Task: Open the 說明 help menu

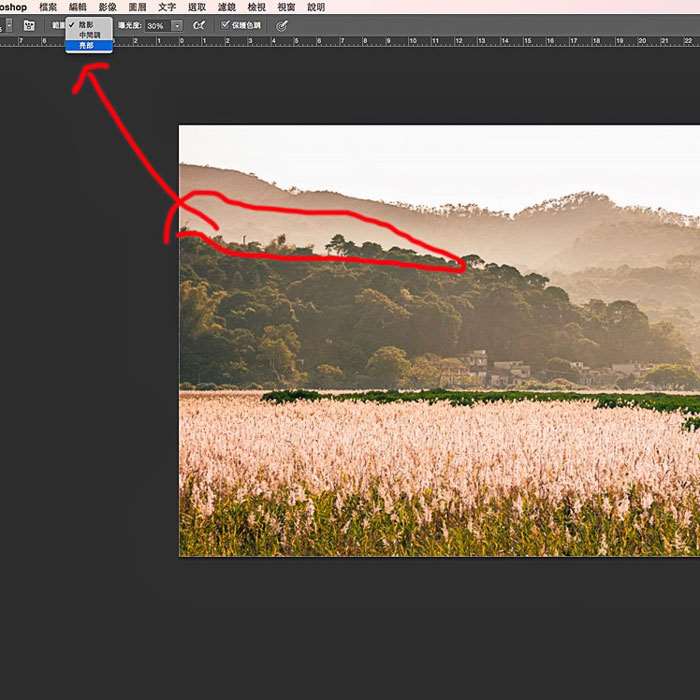Action: pyautogui.click(x=316, y=7)
